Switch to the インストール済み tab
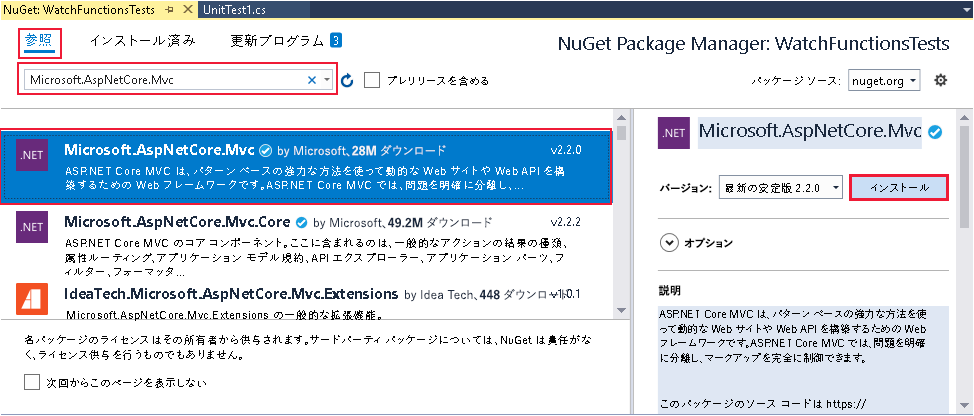Image resolution: width=974 pixels, height=416 pixels. pos(142,41)
